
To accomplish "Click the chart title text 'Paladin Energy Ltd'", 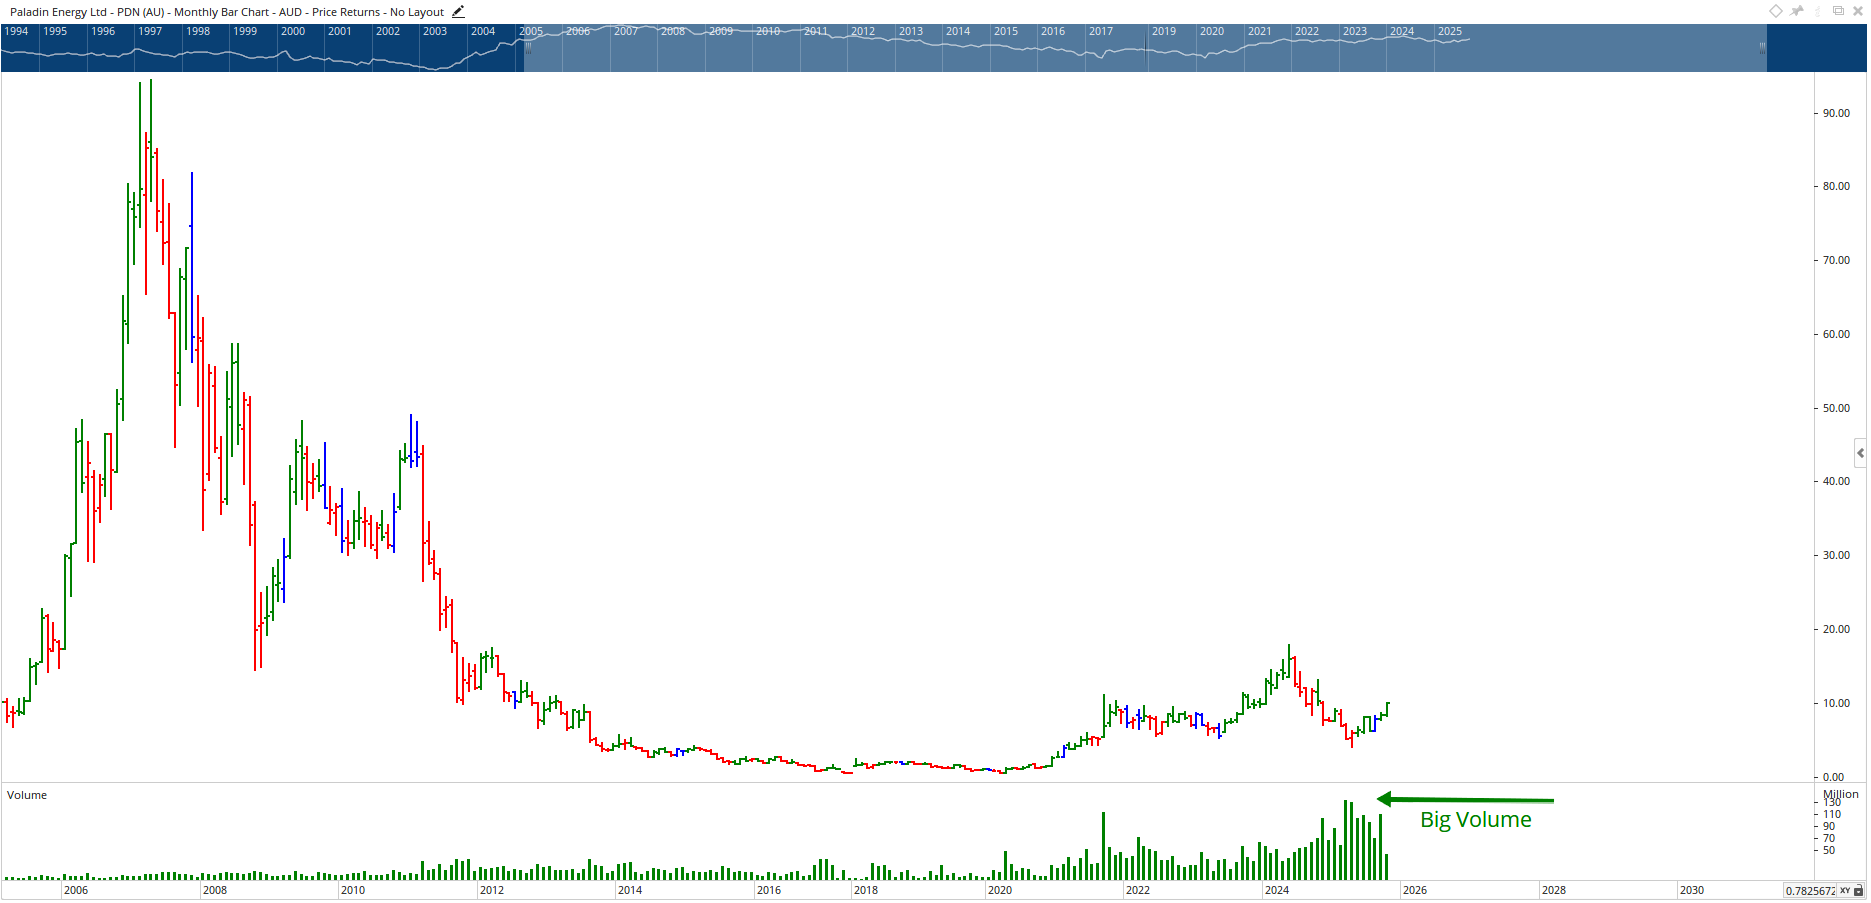I will tap(58, 12).
